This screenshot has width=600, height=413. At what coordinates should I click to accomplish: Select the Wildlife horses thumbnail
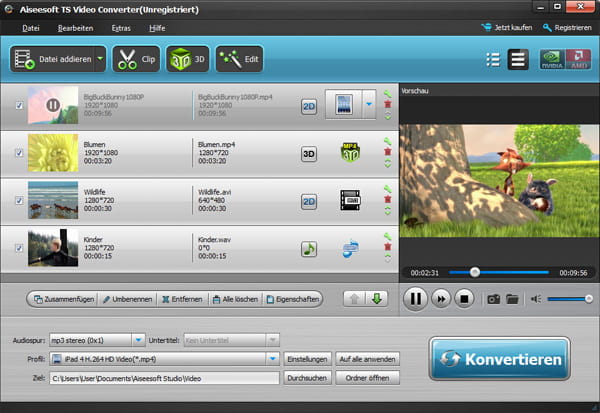pyautogui.click(x=53, y=200)
